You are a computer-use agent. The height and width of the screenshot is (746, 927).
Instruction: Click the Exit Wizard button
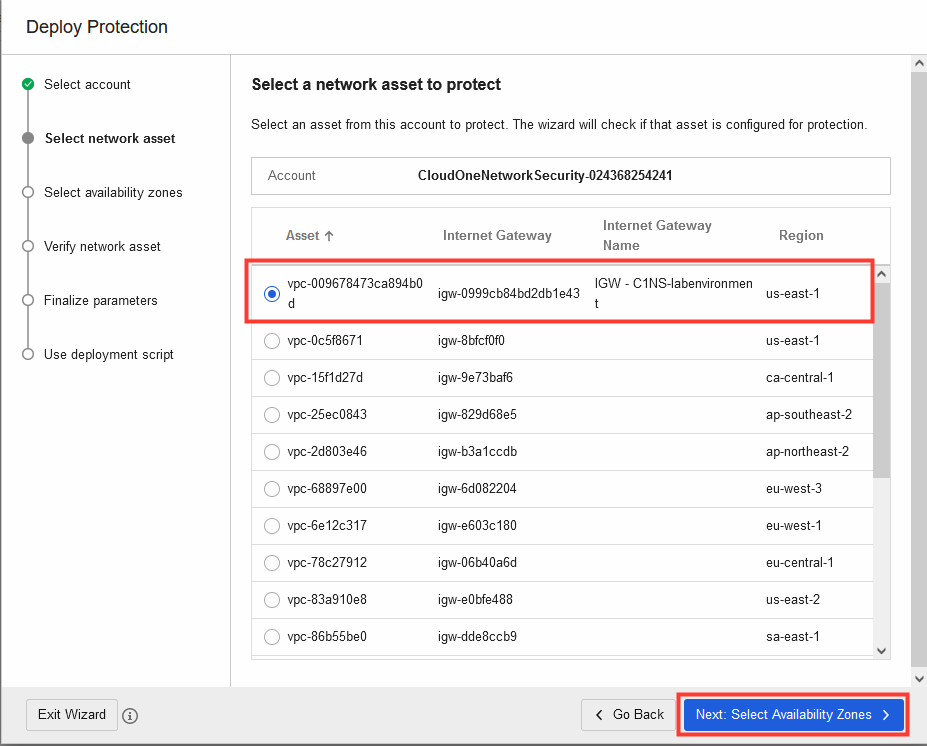72,715
